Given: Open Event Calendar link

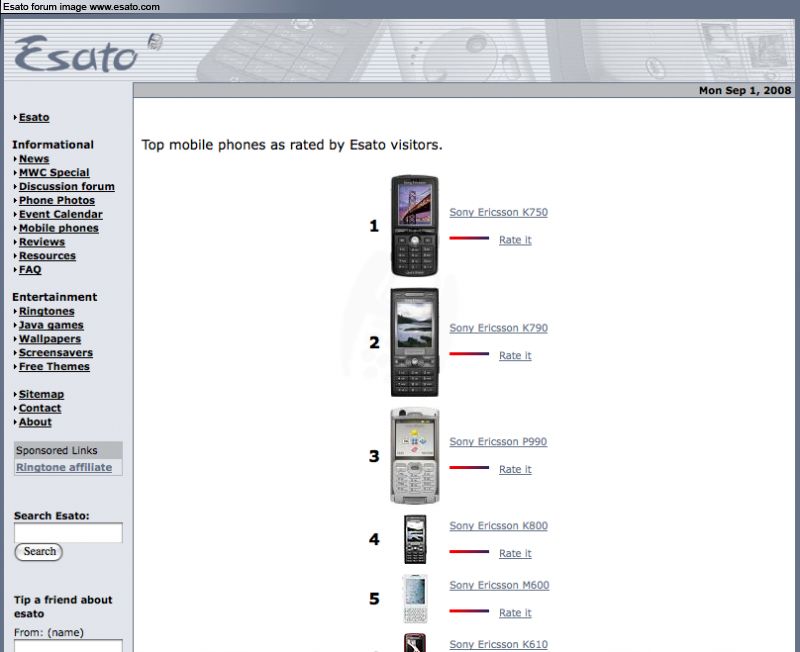Looking at the screenshot, I should [x=61, y=214].
